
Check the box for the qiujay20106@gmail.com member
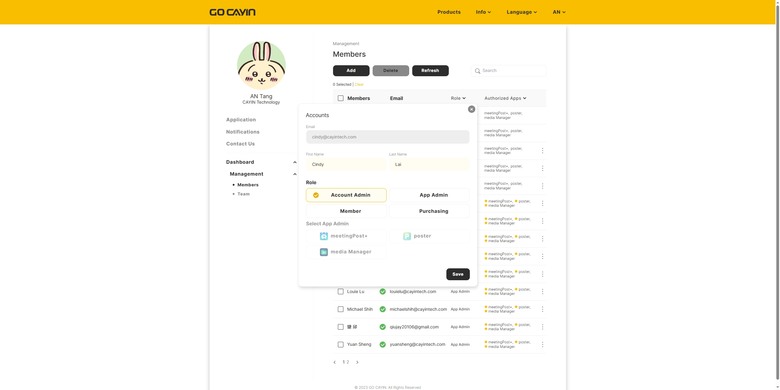pyautogui.click(x=341, y=327)
